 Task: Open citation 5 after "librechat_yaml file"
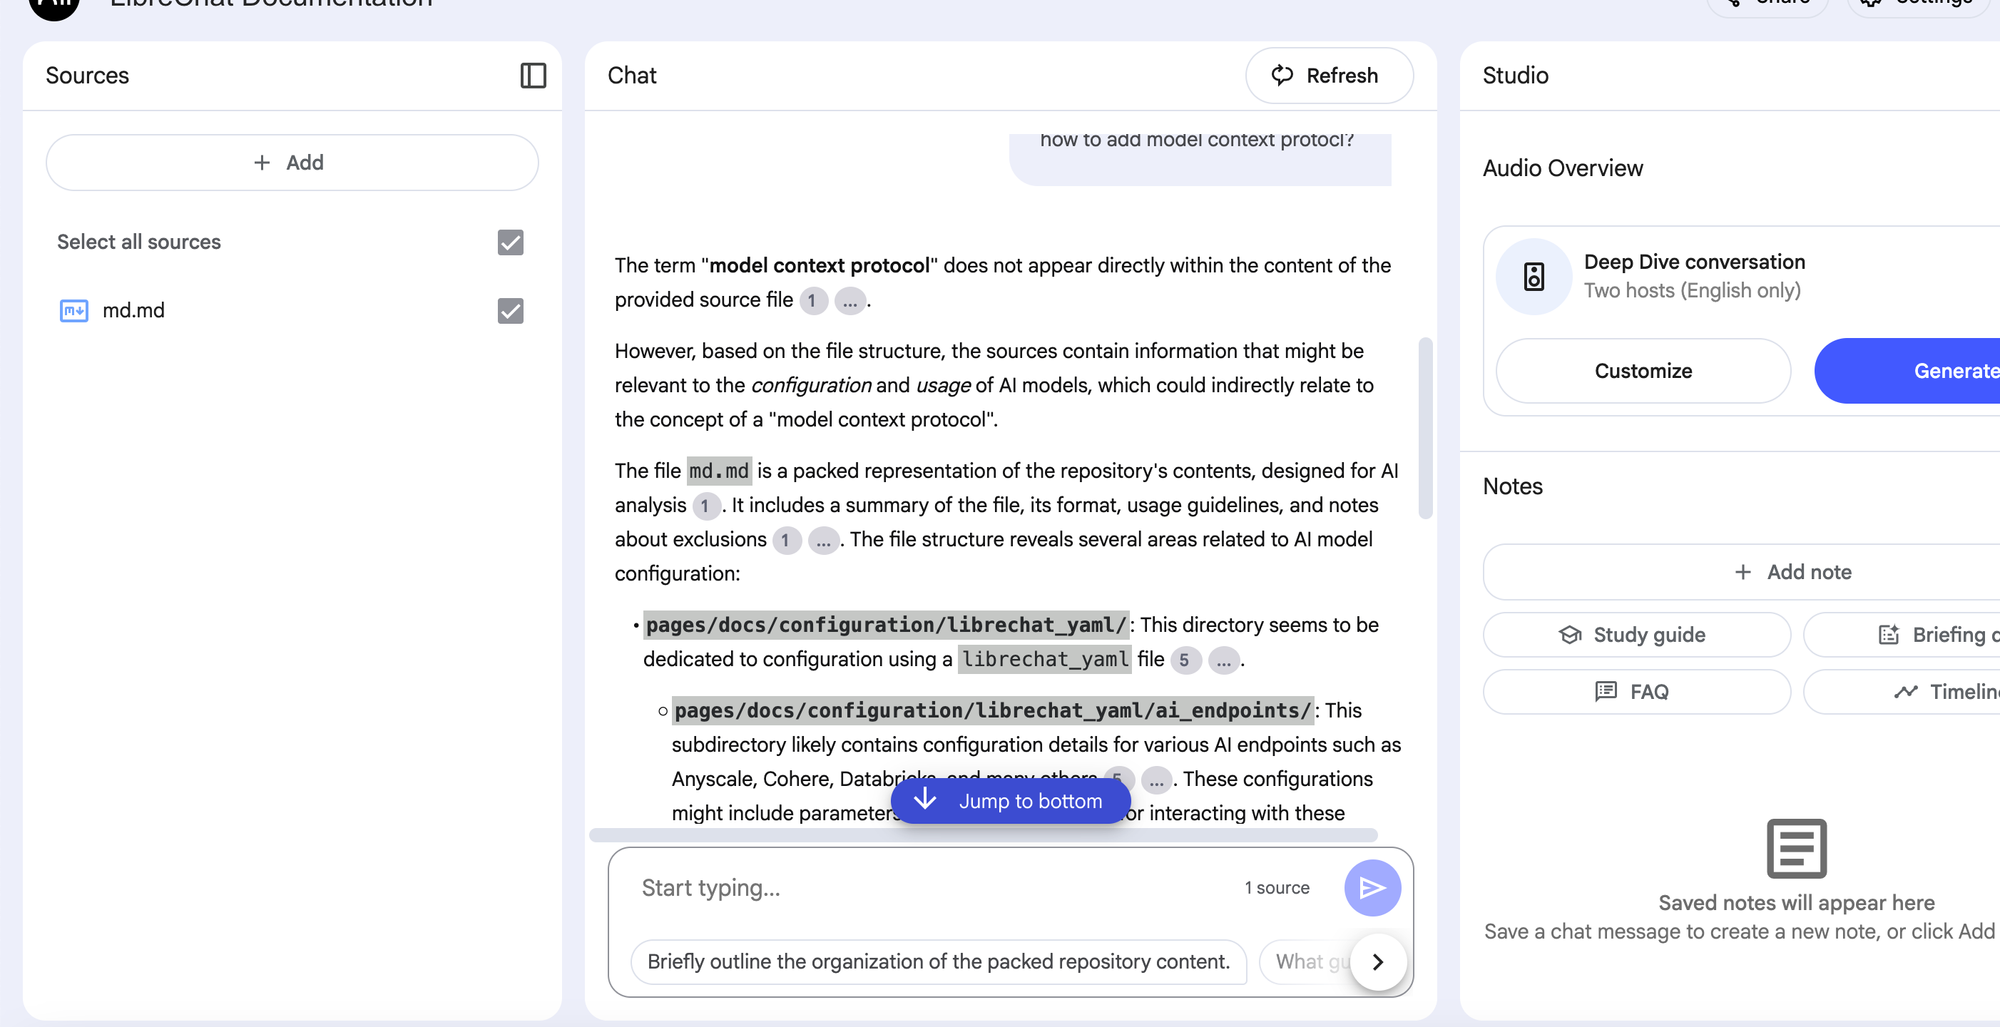click(x=1185, y=660)
